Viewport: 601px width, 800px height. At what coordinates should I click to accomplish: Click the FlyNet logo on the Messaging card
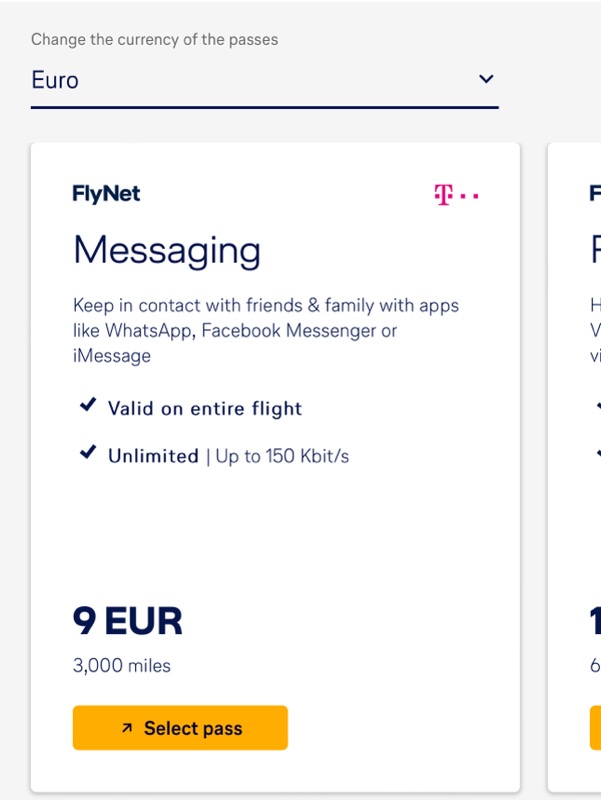coord(106,194)
